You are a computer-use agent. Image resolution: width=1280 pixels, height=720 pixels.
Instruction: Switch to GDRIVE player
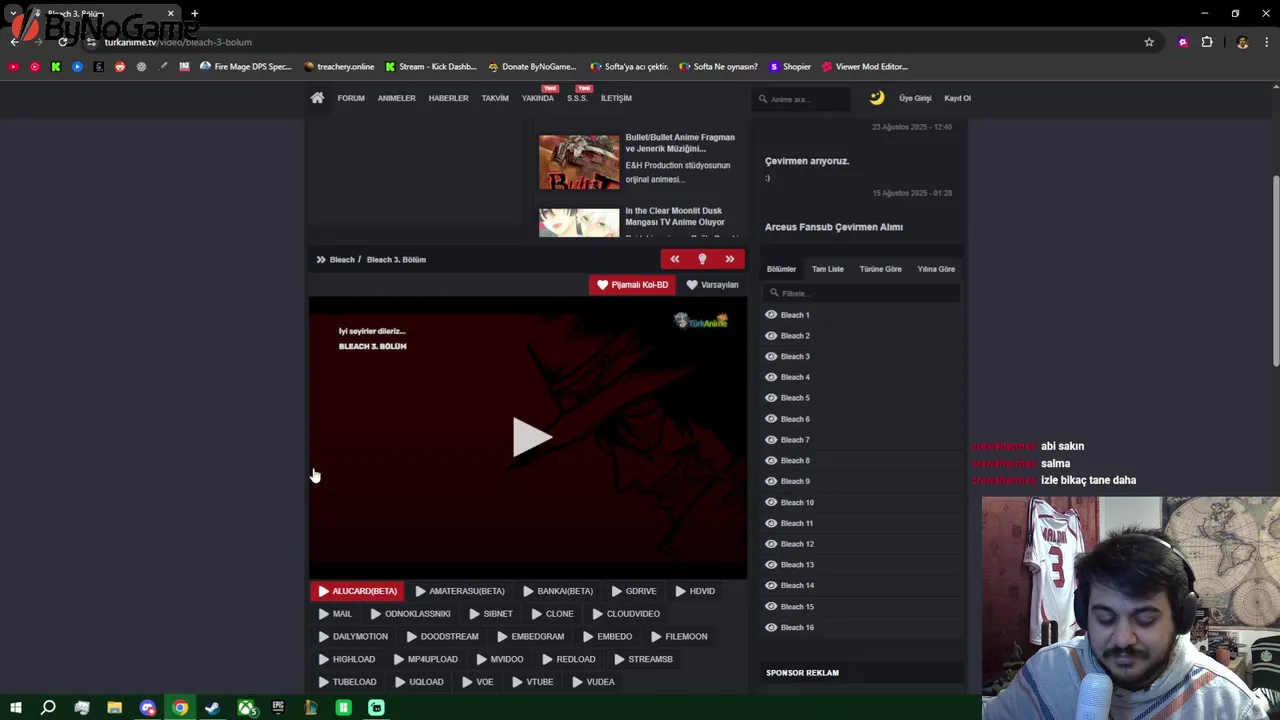tap(633, 591)
